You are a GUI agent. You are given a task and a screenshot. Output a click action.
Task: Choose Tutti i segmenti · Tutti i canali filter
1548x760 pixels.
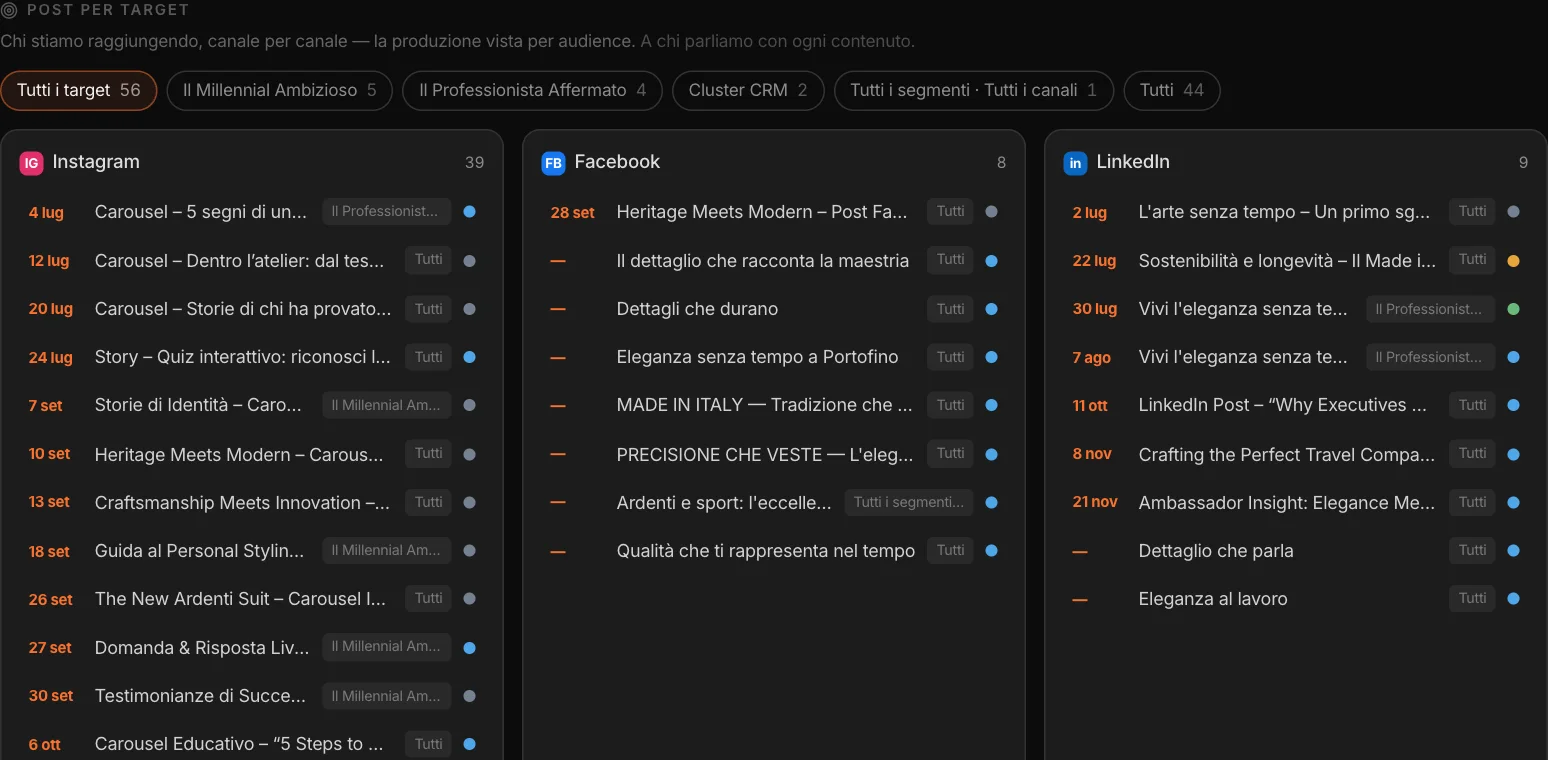click(x=973, y=90)
